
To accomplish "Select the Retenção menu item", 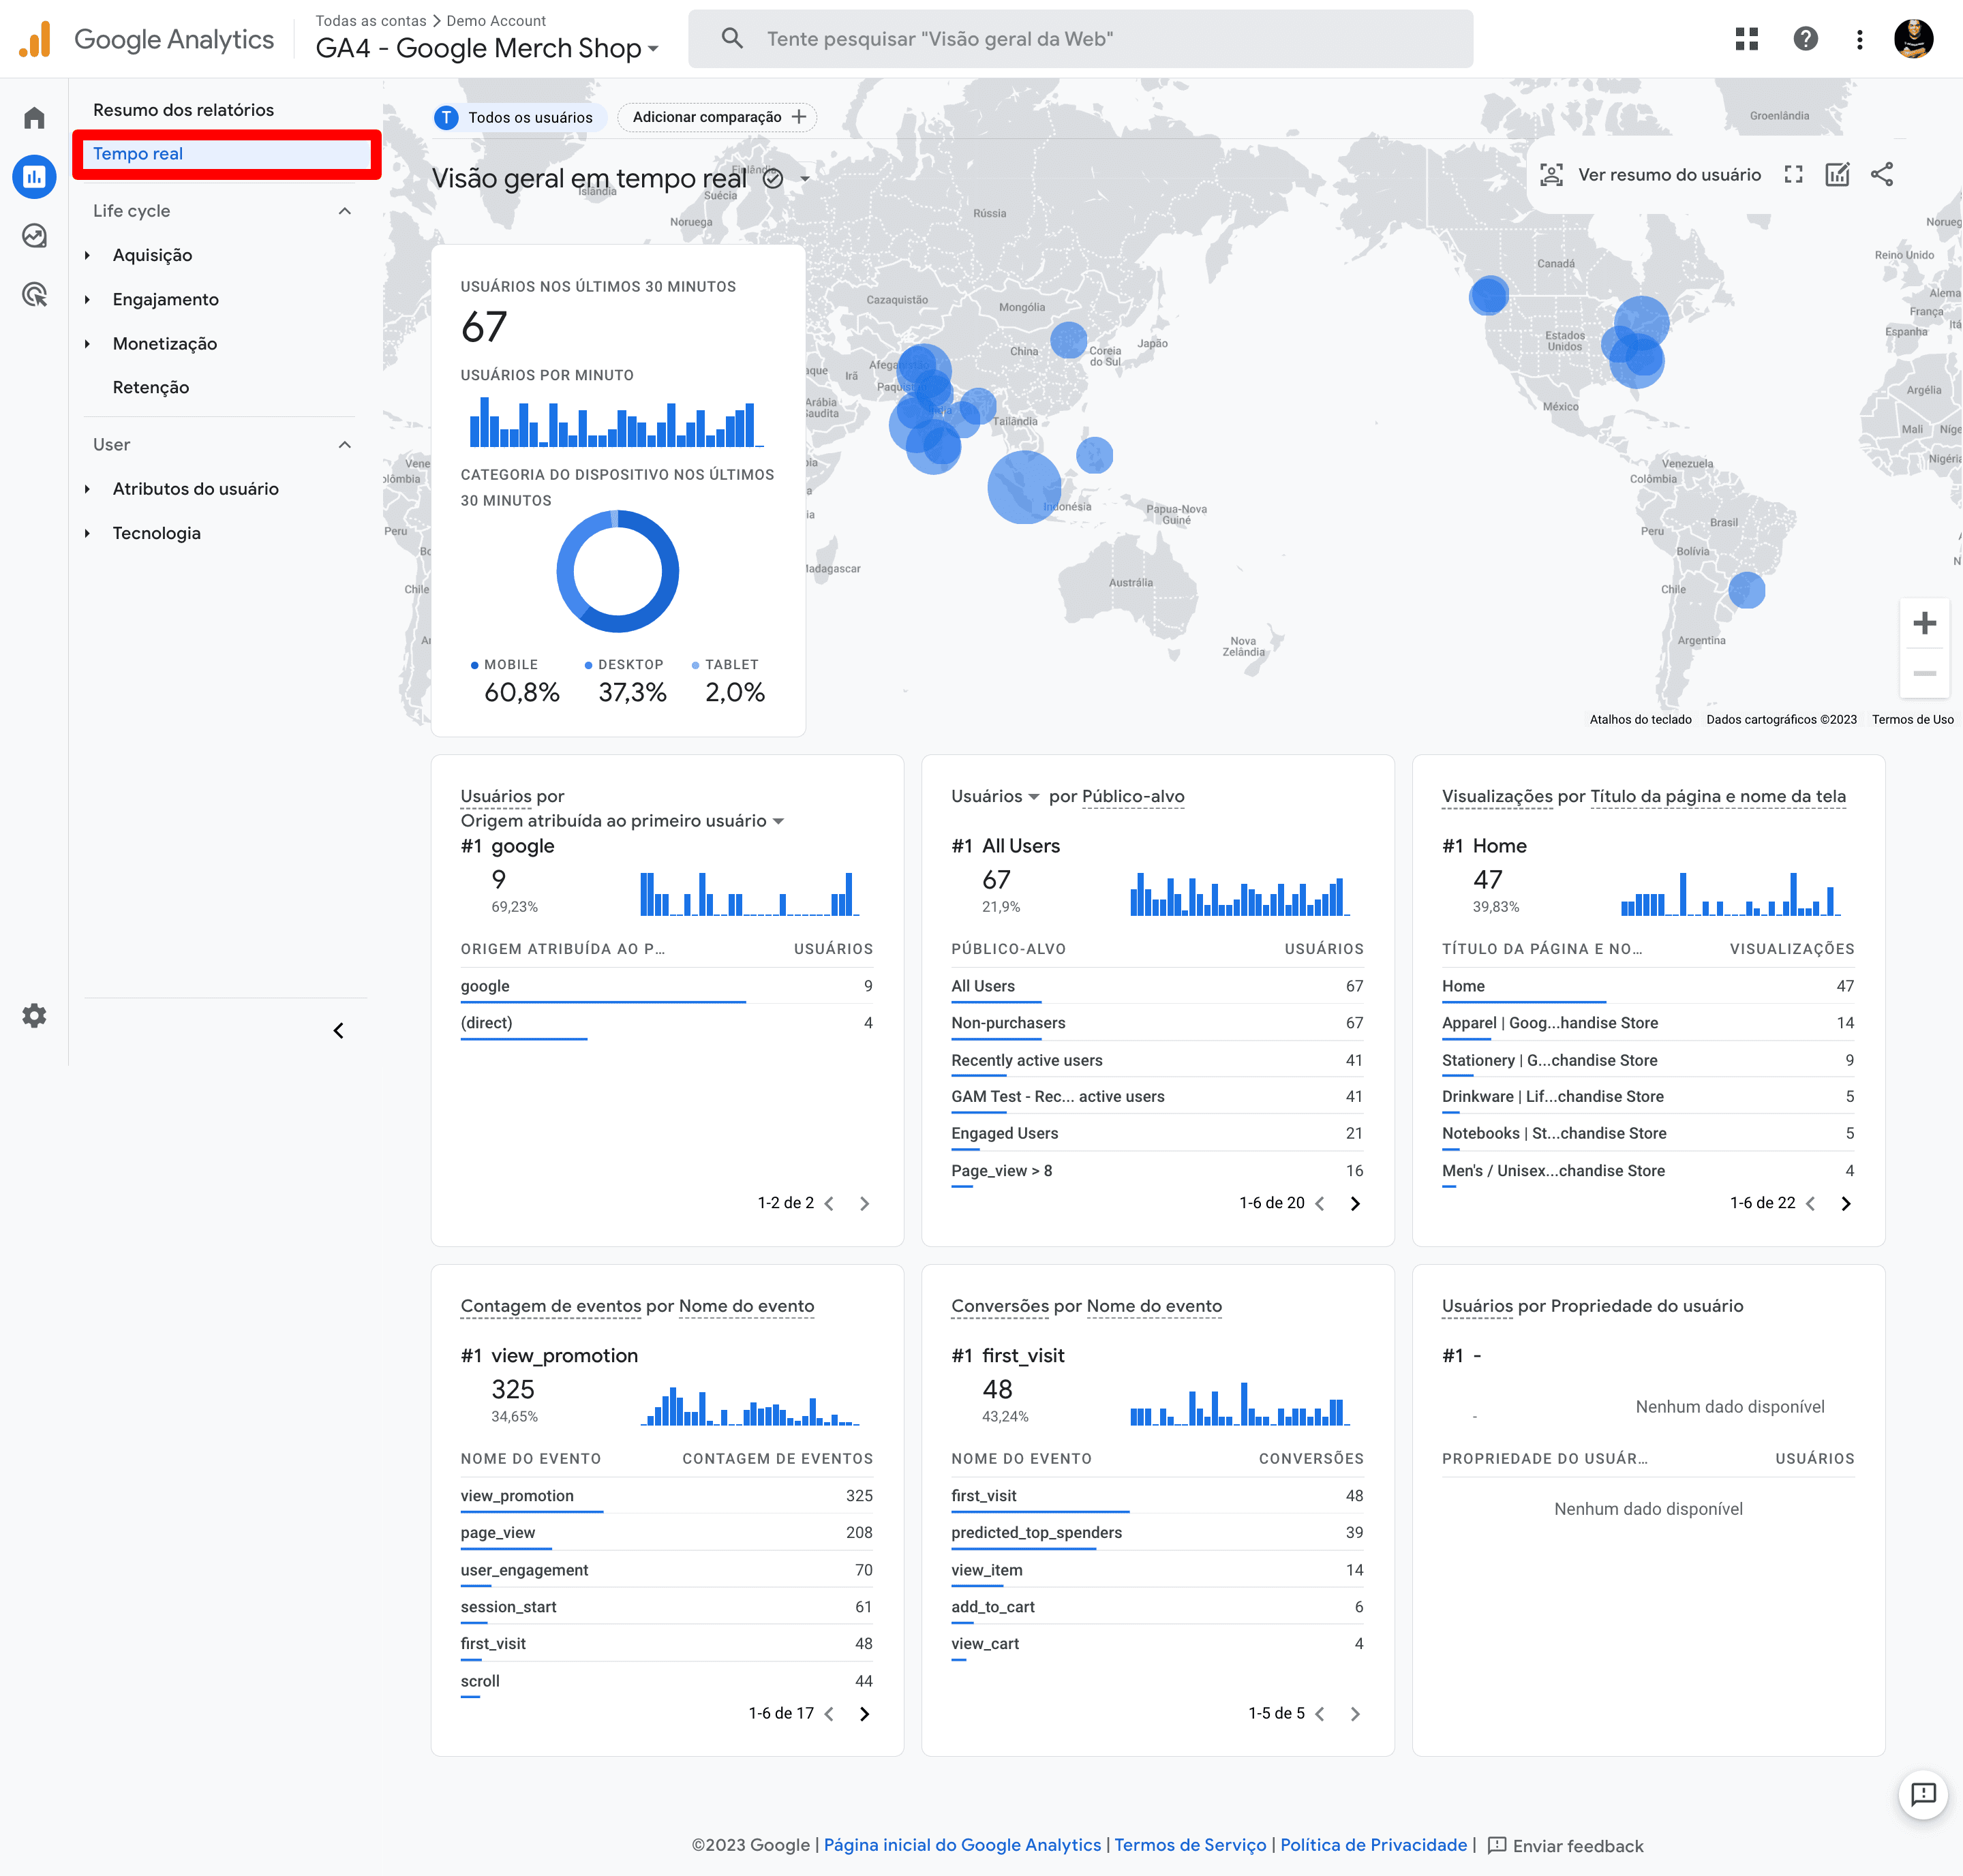I will click(151, 388).
